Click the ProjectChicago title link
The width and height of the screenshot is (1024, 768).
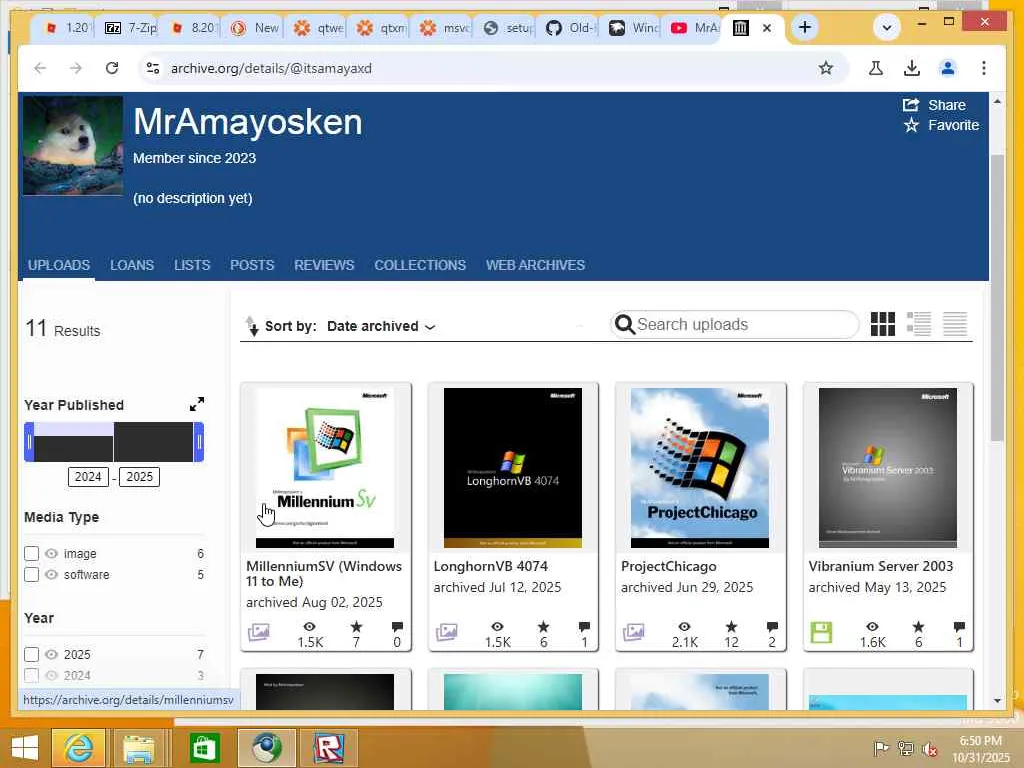click(669, 566)
